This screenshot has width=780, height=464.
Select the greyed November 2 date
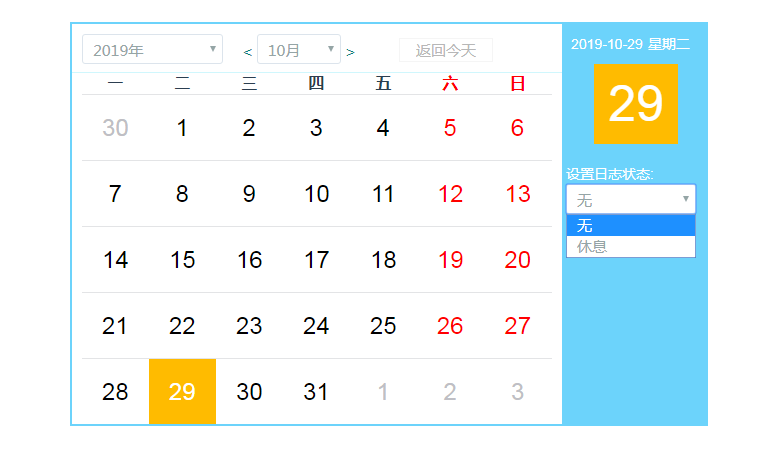click(x=450, y=391)
